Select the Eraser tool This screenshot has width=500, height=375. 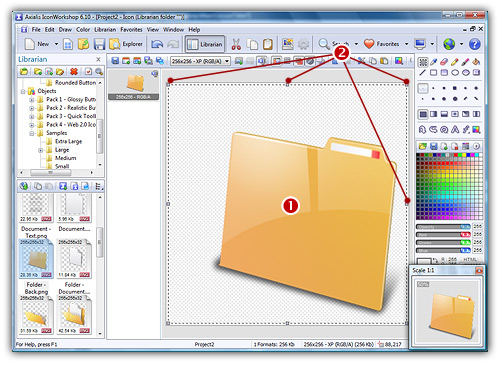tap(444, 62)
